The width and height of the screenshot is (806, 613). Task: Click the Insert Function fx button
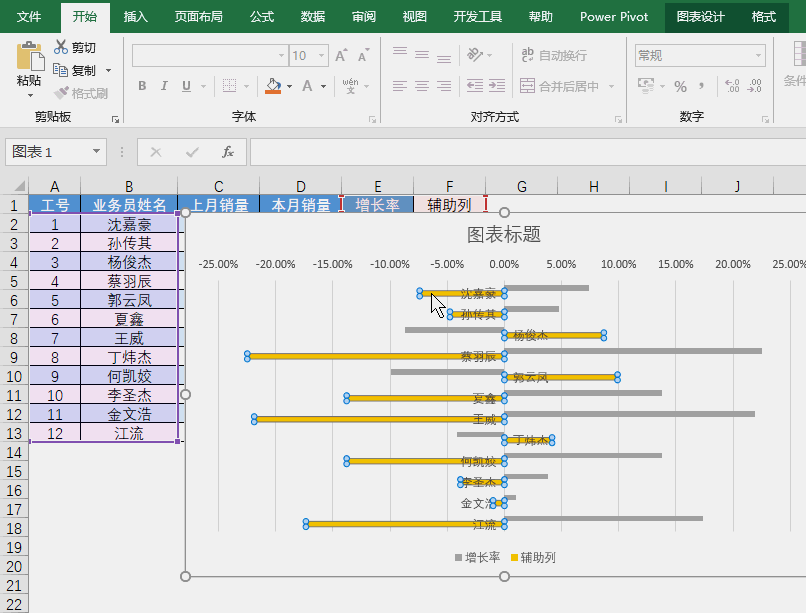tap(227, 152)
